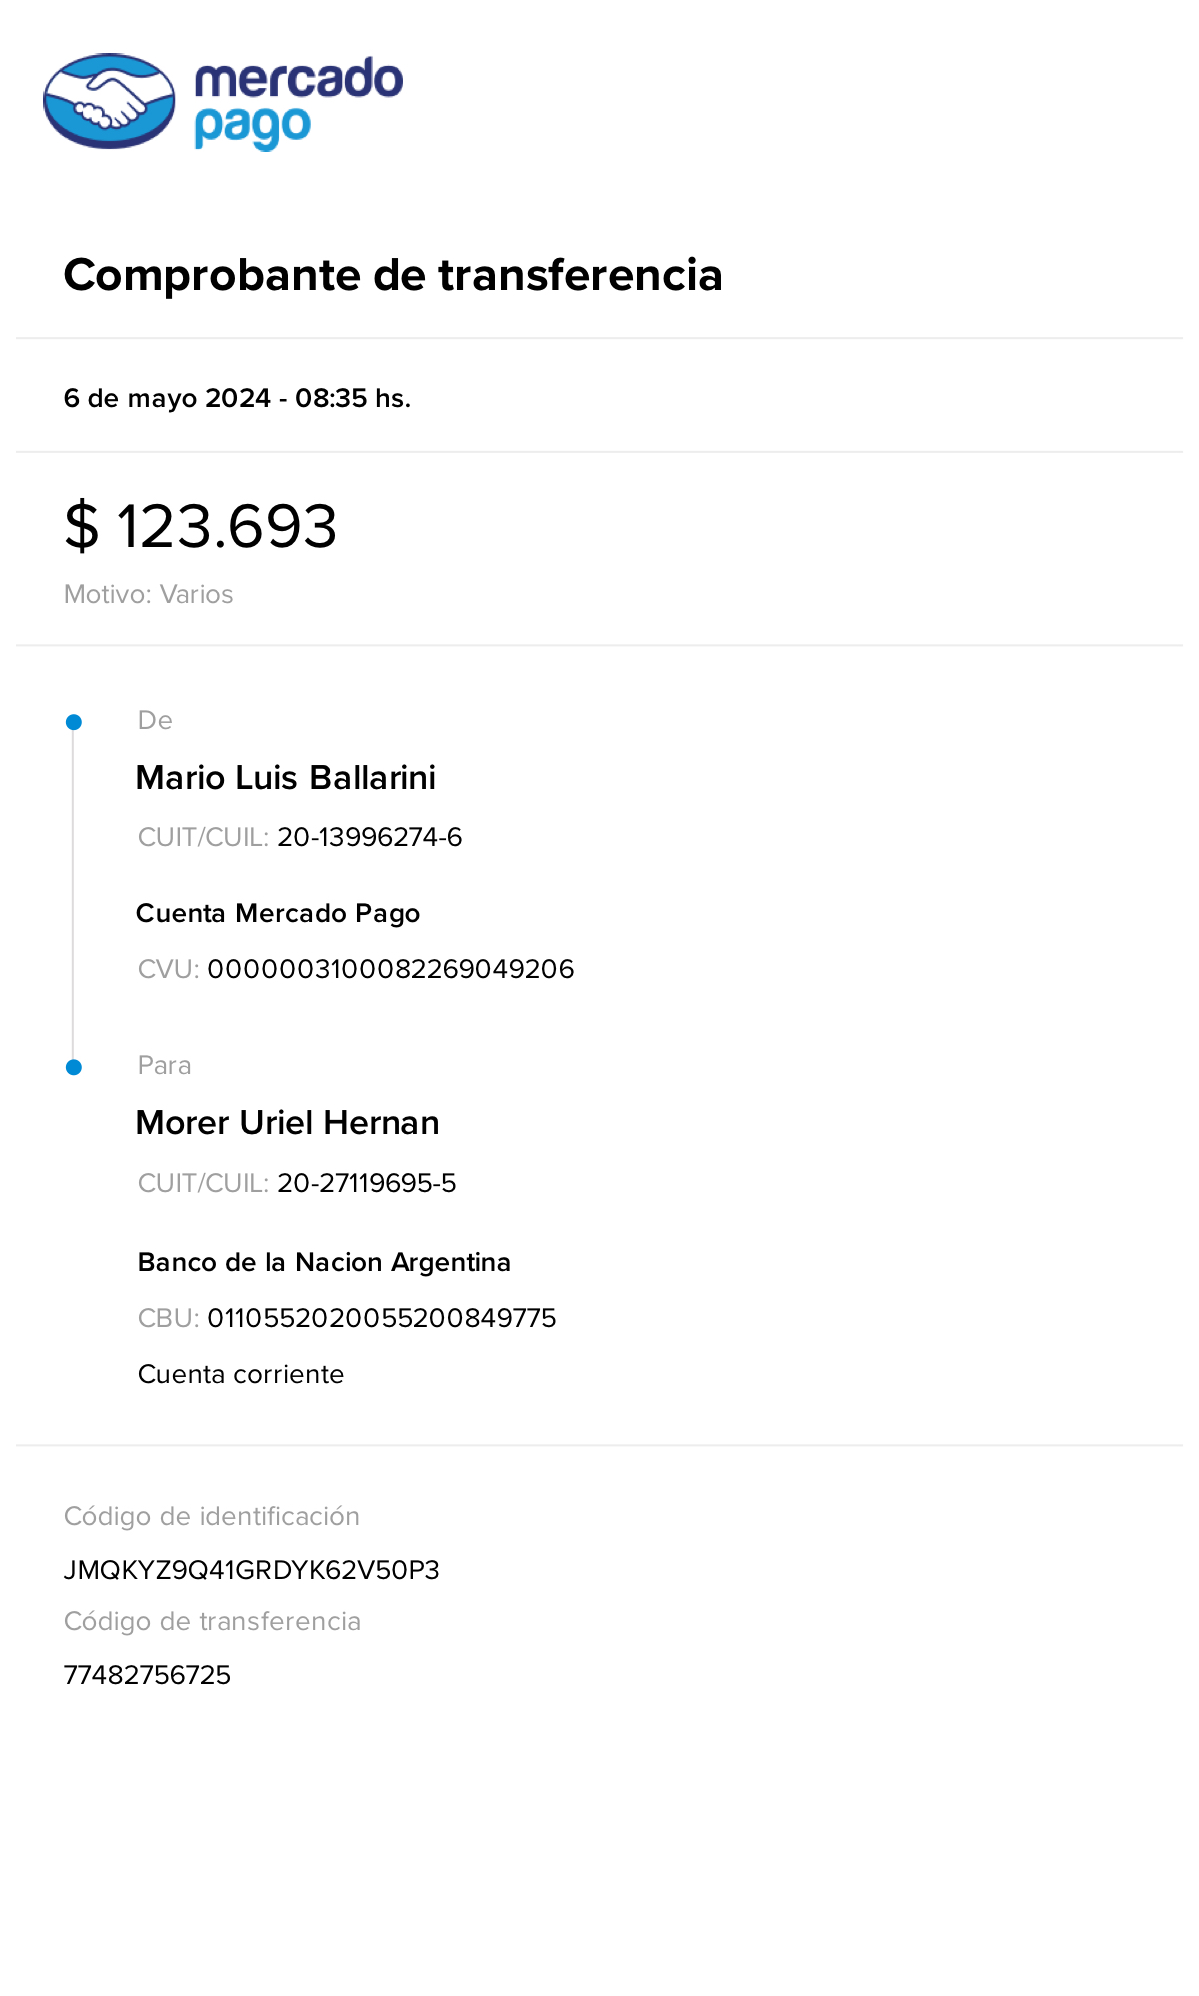Select sender name Mario Luis Ballarini
The image size is (1199, 1996).
286,778
